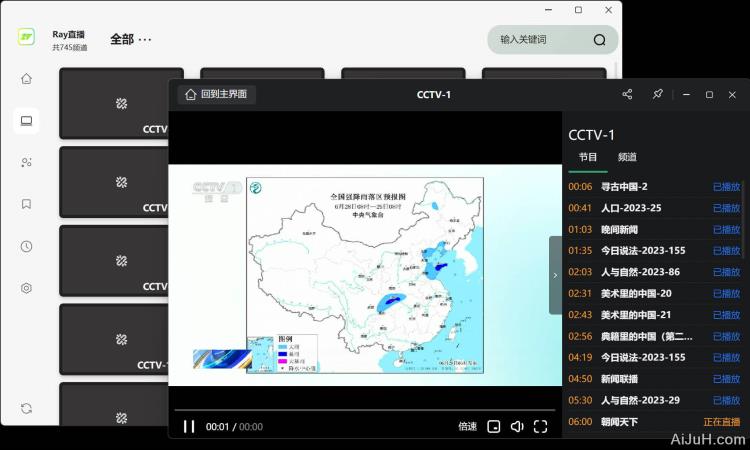Screen dimensions: 750x450
Task: Pause the CCTV-1 video playback
Action: pos(189,426)
